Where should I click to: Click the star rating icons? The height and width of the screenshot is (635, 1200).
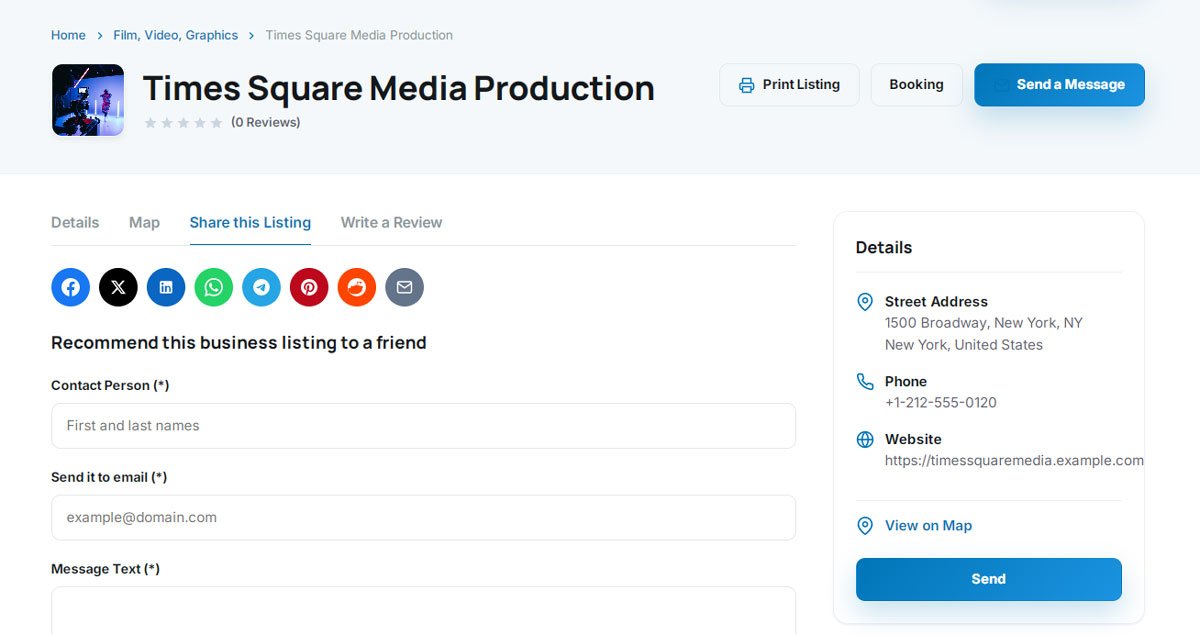click(x=183, y=123)
